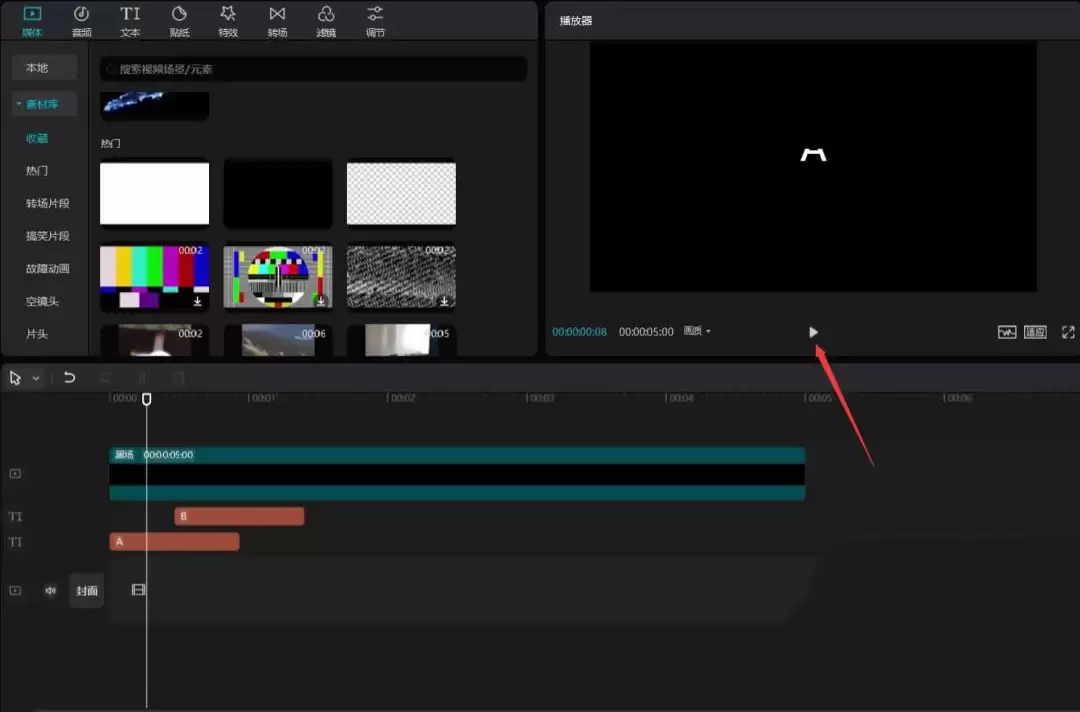The height and width of the screenshot is (712, 1080).
Task: Open the selection tool dropdown arrow
Action: click(x=37, y=378)
